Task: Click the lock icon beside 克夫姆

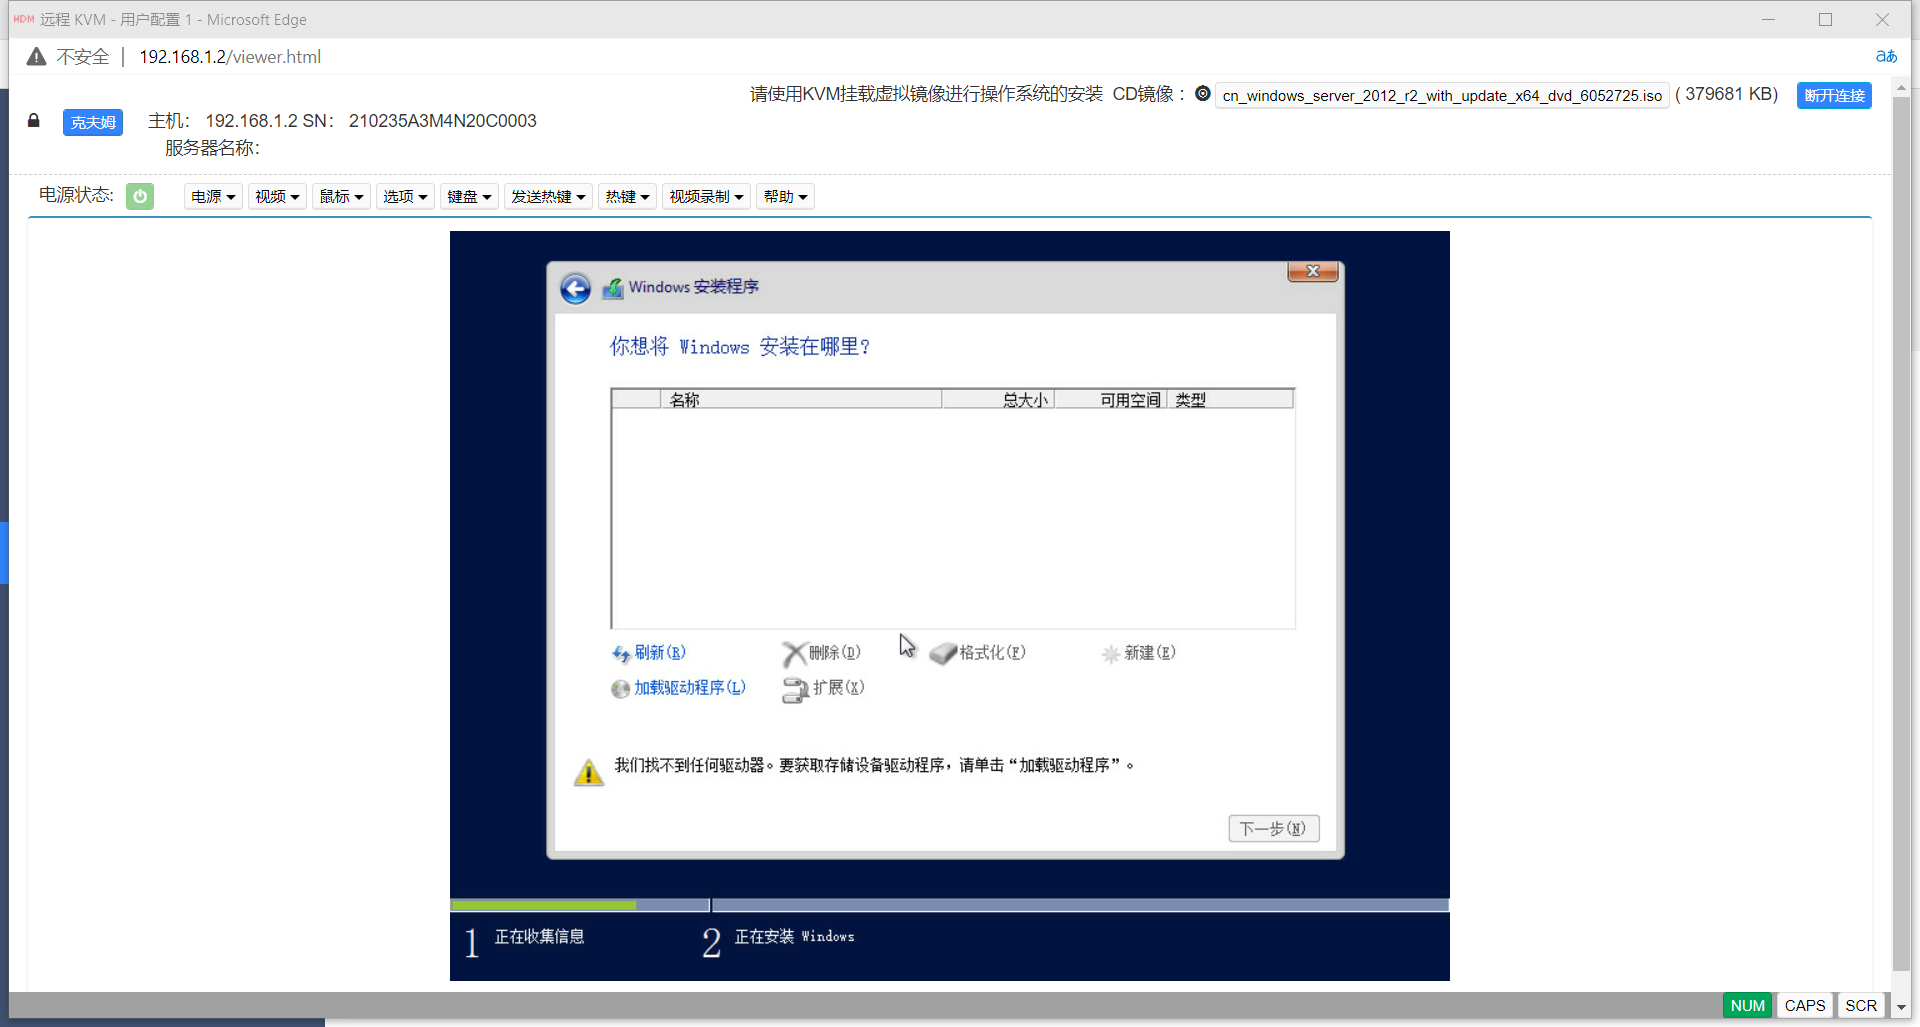Action: pyautogui.click(x=34, y=121)
